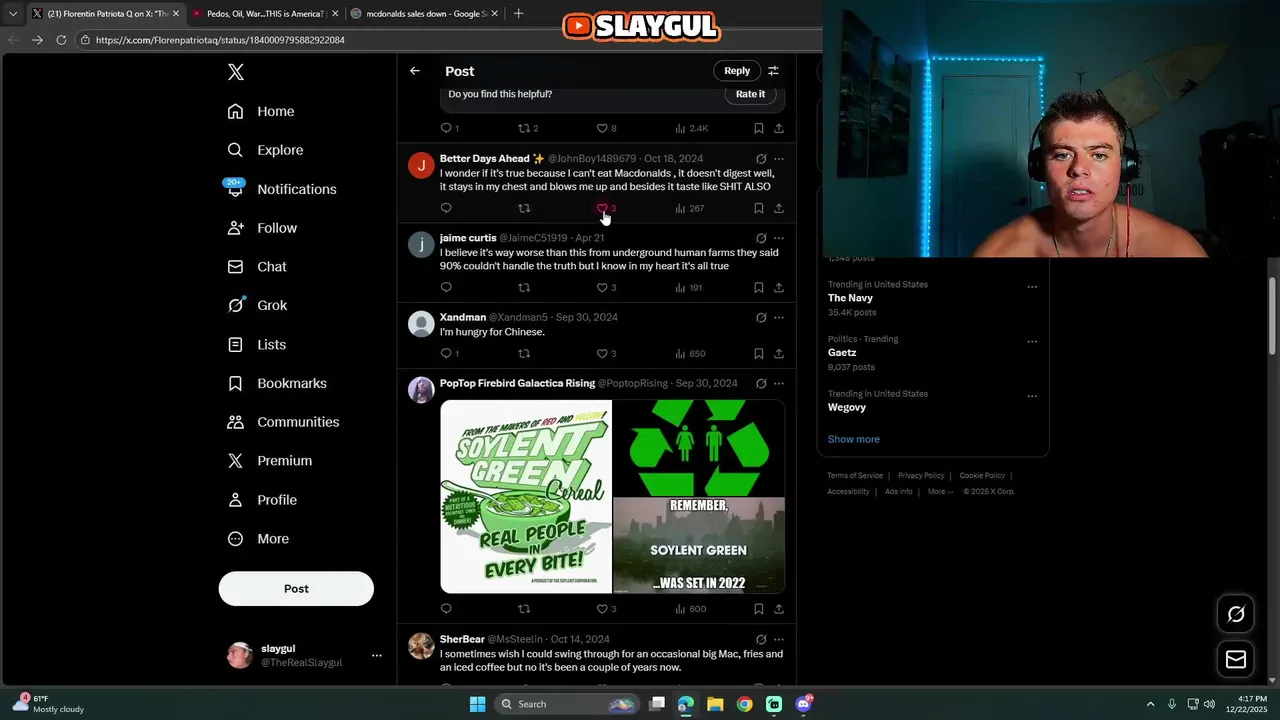This screenshot has height=720, width=1280.
Task: Open a new browser tab
Action: pyautogui.click(x=518, y=14)
